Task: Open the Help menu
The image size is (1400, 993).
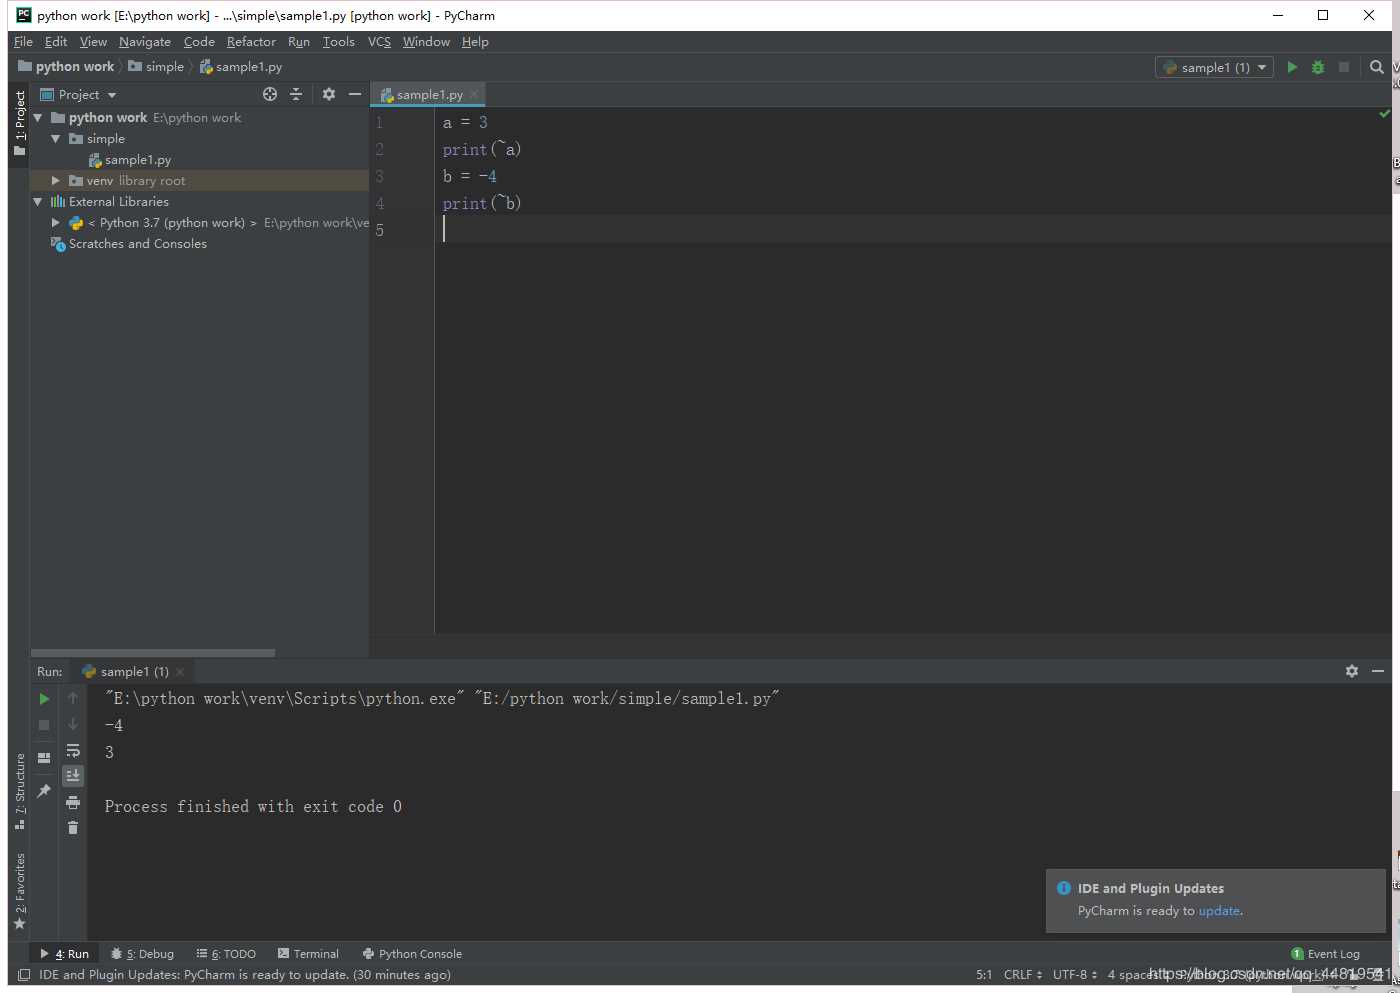Action: coord(475,42)
